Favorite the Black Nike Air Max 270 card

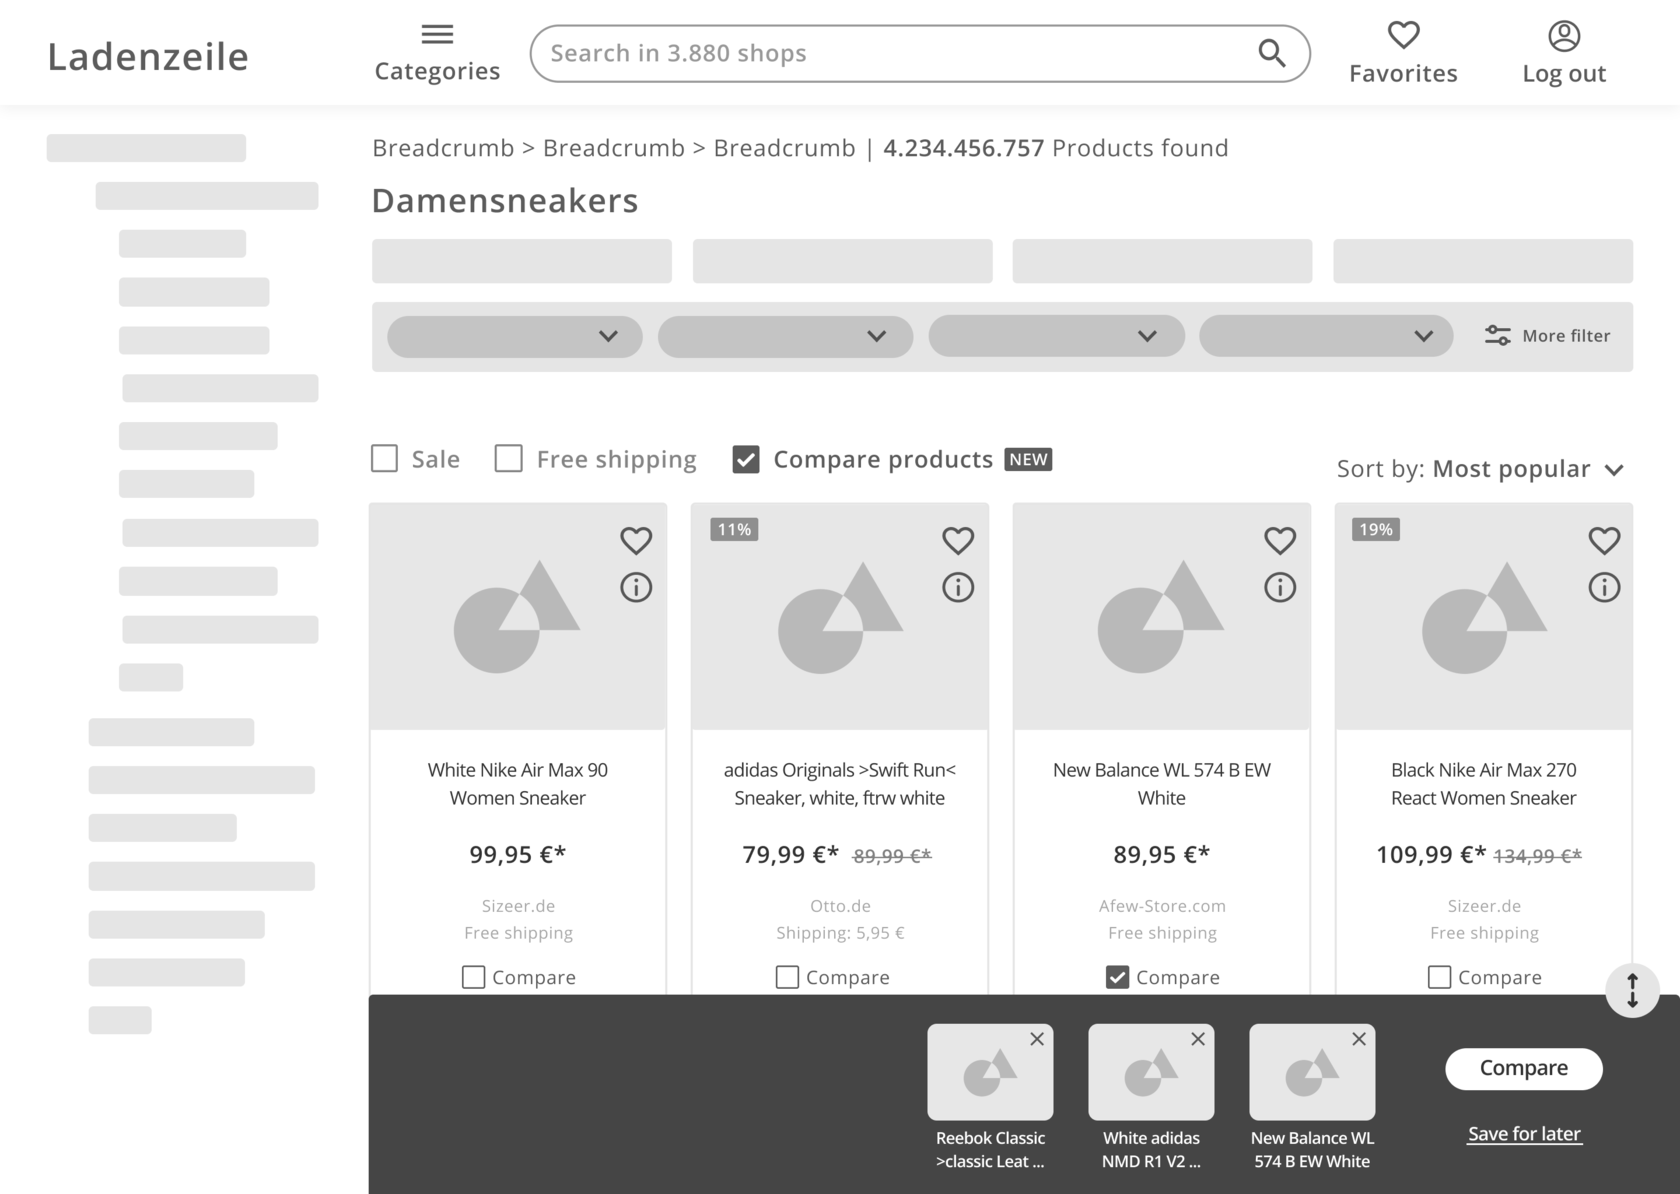tap(1604, 540)
